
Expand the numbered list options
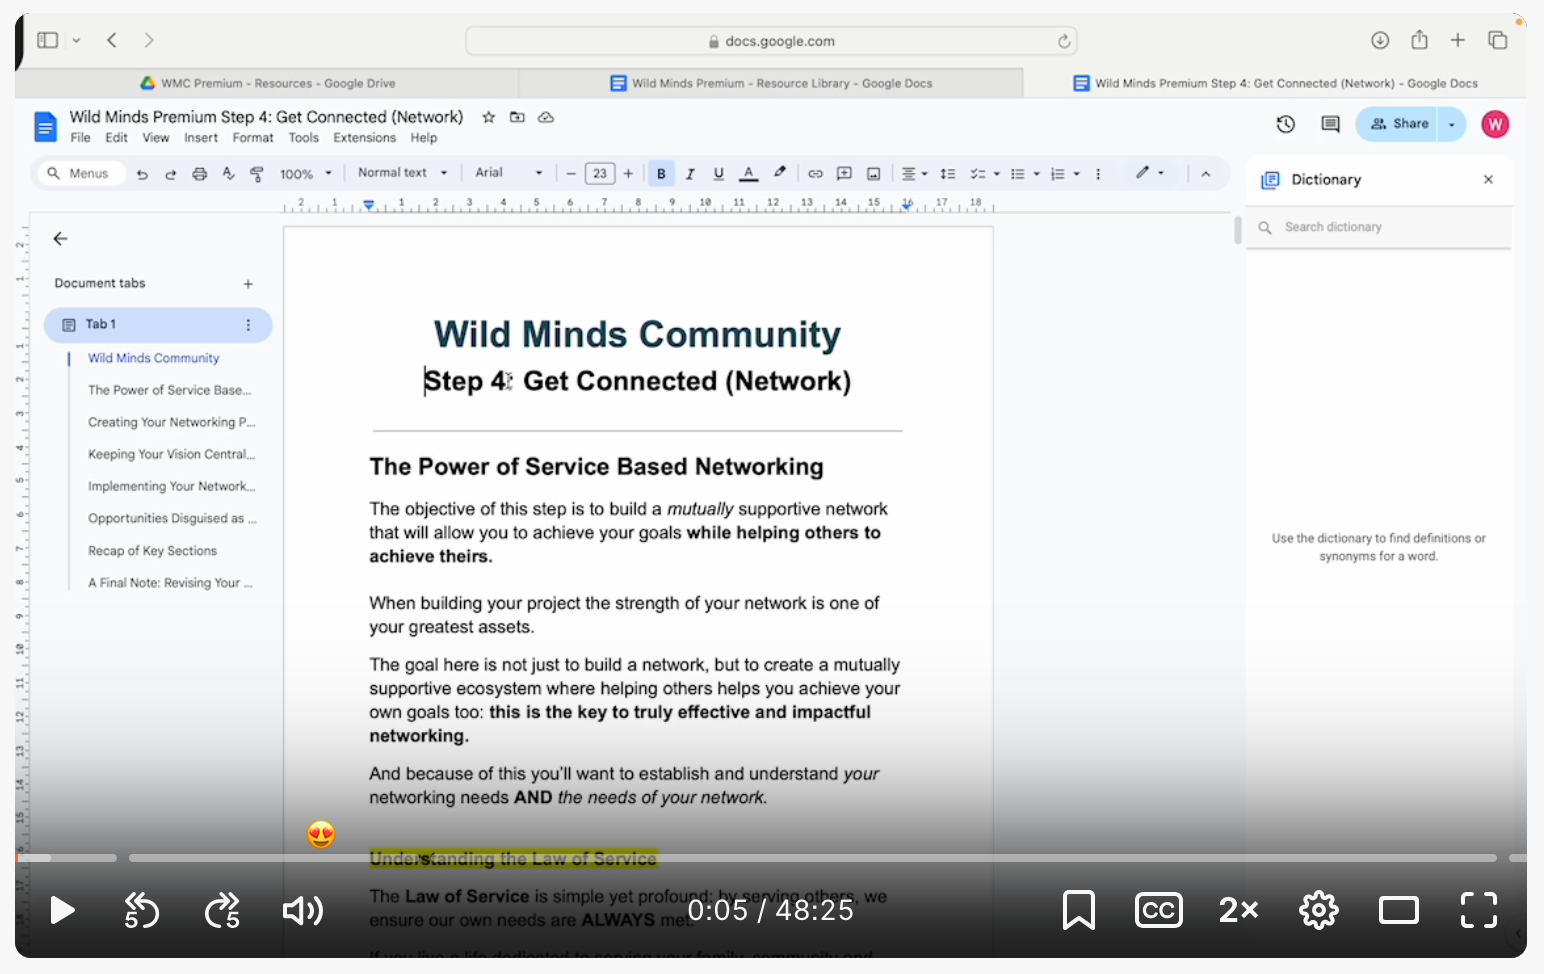1076,174
